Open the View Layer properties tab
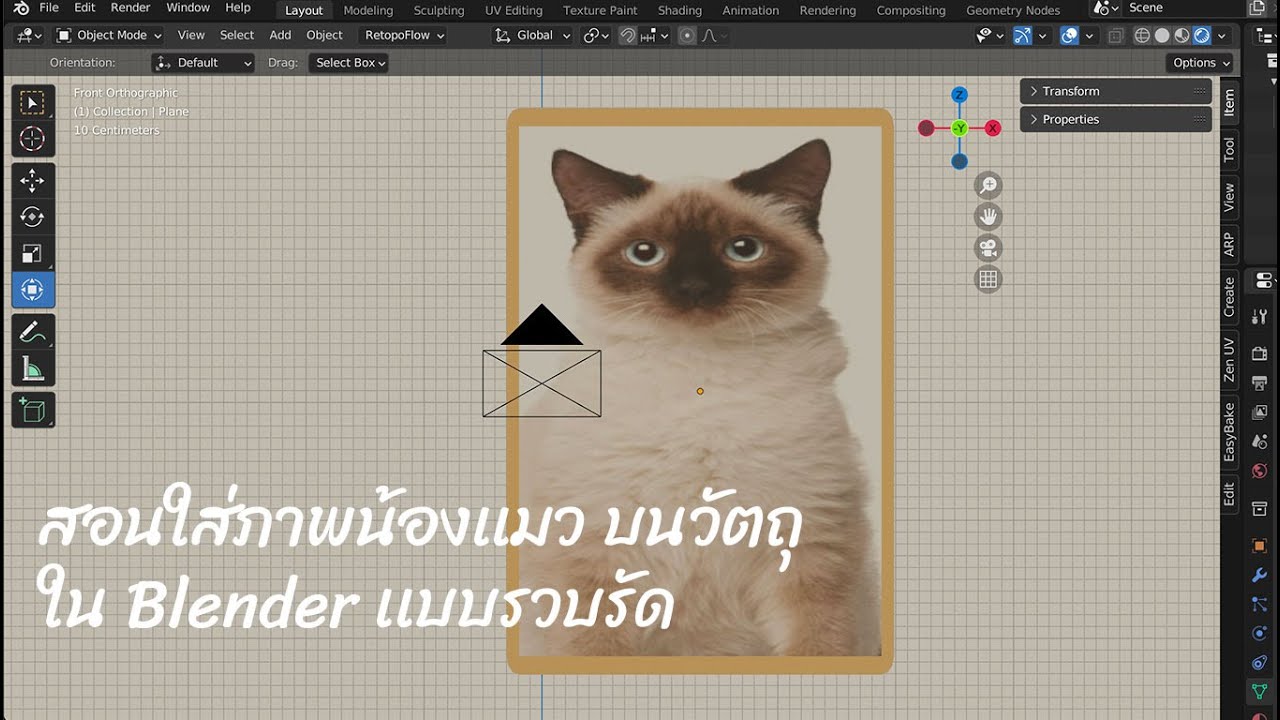 tap(1260, 412)
